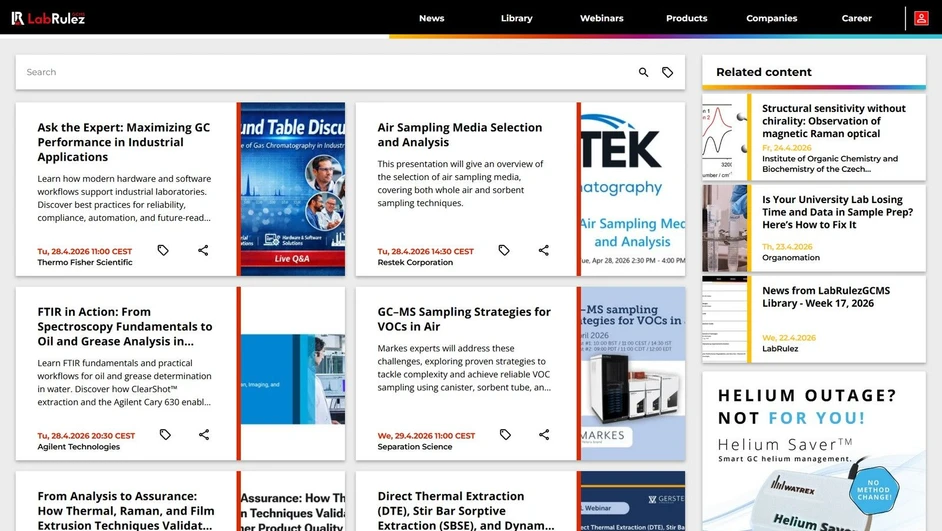Image resolution: width=942 pixels, height=531 pixels.
Task: Open Air Sampling Media Selection and Analysis title
Action: [x=460, y=135]
